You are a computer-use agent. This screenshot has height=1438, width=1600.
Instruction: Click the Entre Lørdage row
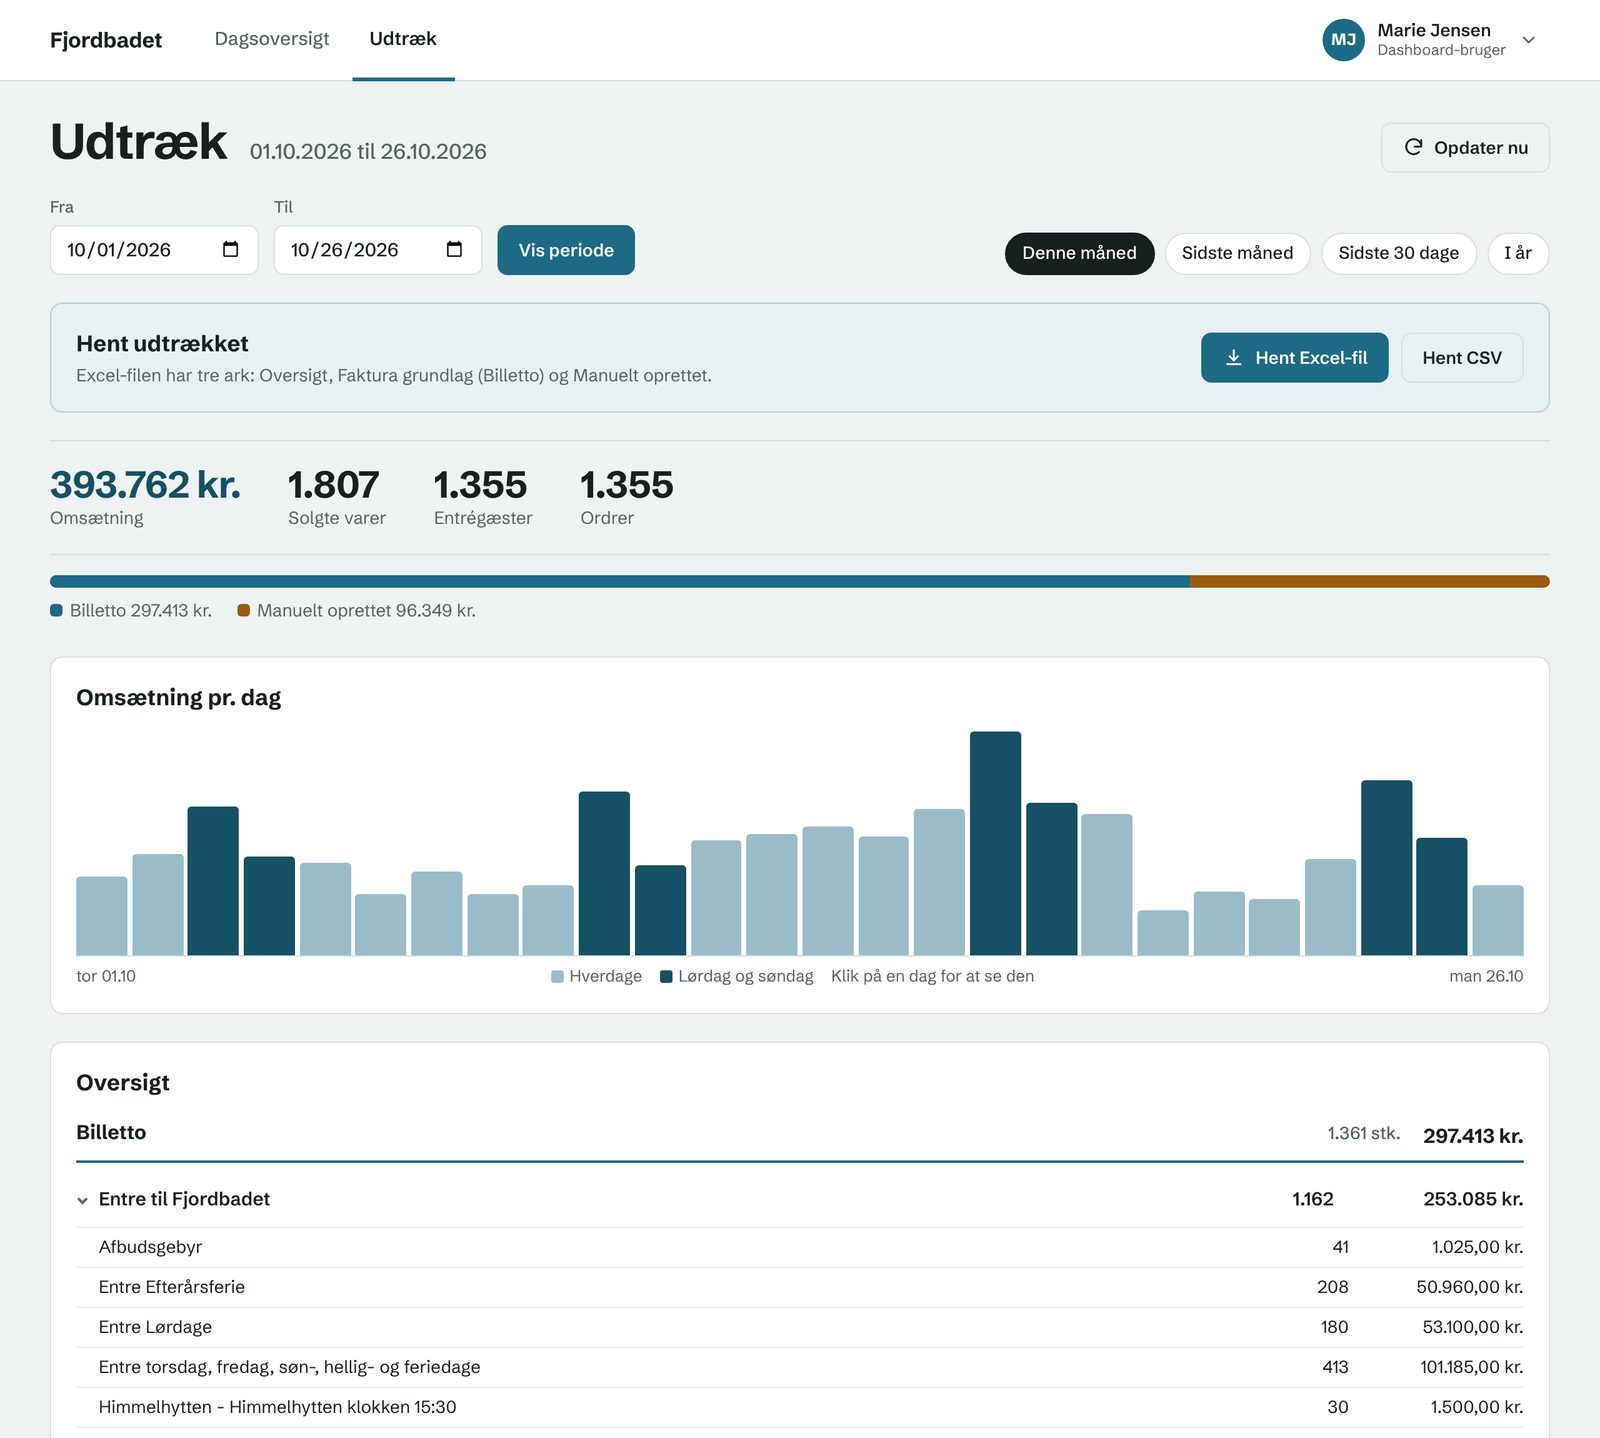pyautogui.click(x=800, y=1327)
